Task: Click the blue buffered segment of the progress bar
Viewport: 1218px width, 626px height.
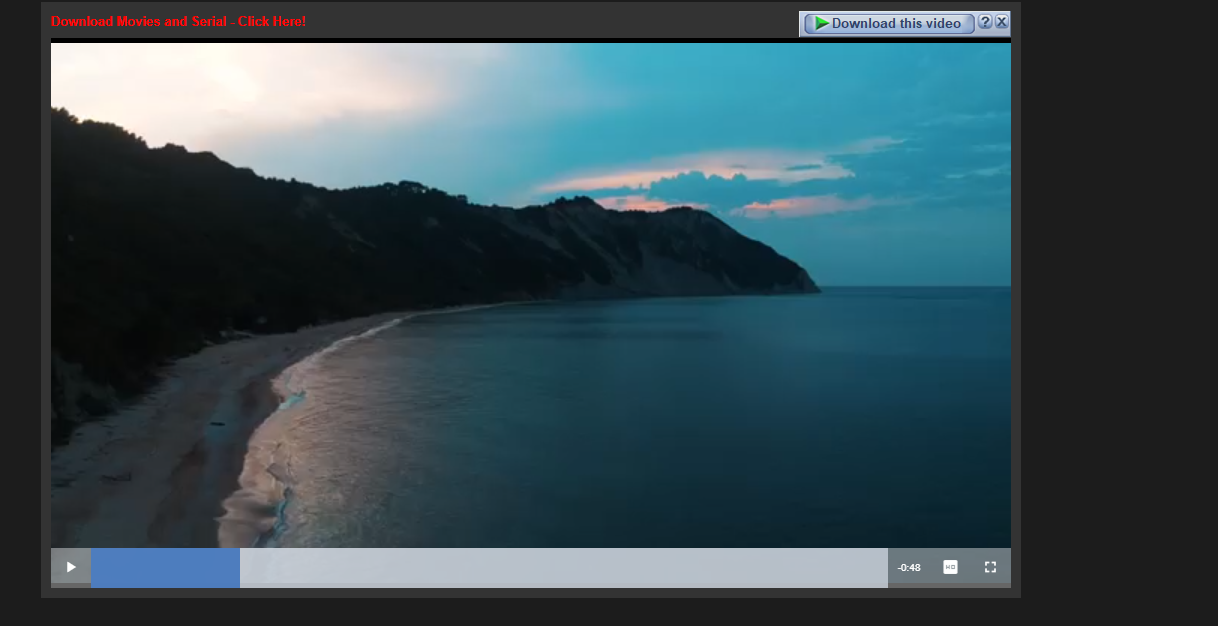Action: click(165, 567)
